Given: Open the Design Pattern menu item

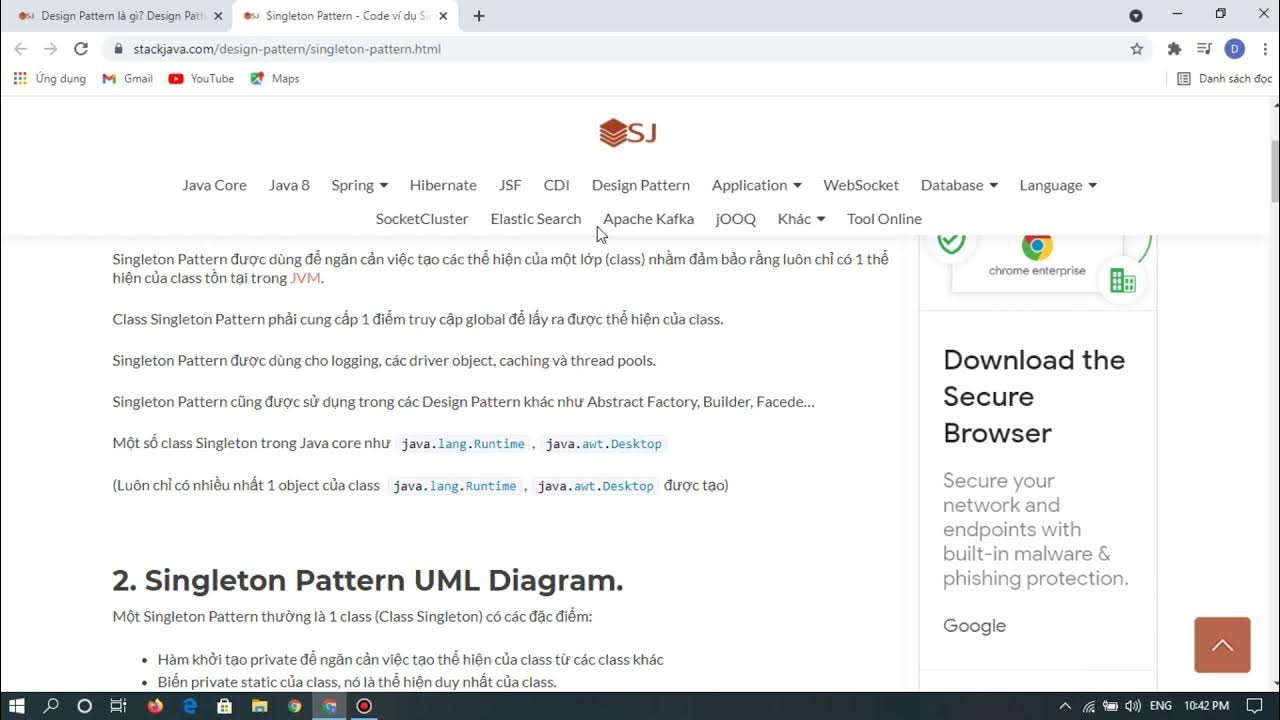Looking at the screenshot, I should point(641,185).
